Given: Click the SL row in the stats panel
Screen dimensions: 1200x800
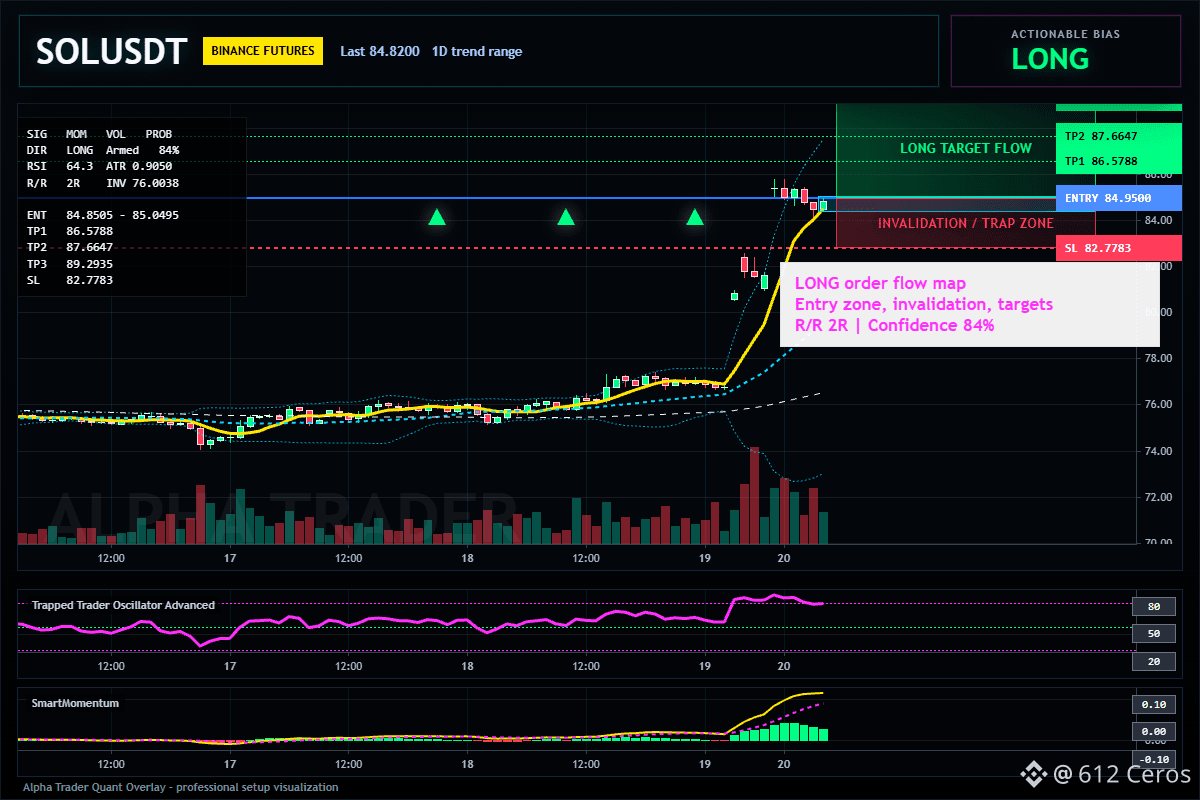Looking at the screenshot, I should coord(70,281).
